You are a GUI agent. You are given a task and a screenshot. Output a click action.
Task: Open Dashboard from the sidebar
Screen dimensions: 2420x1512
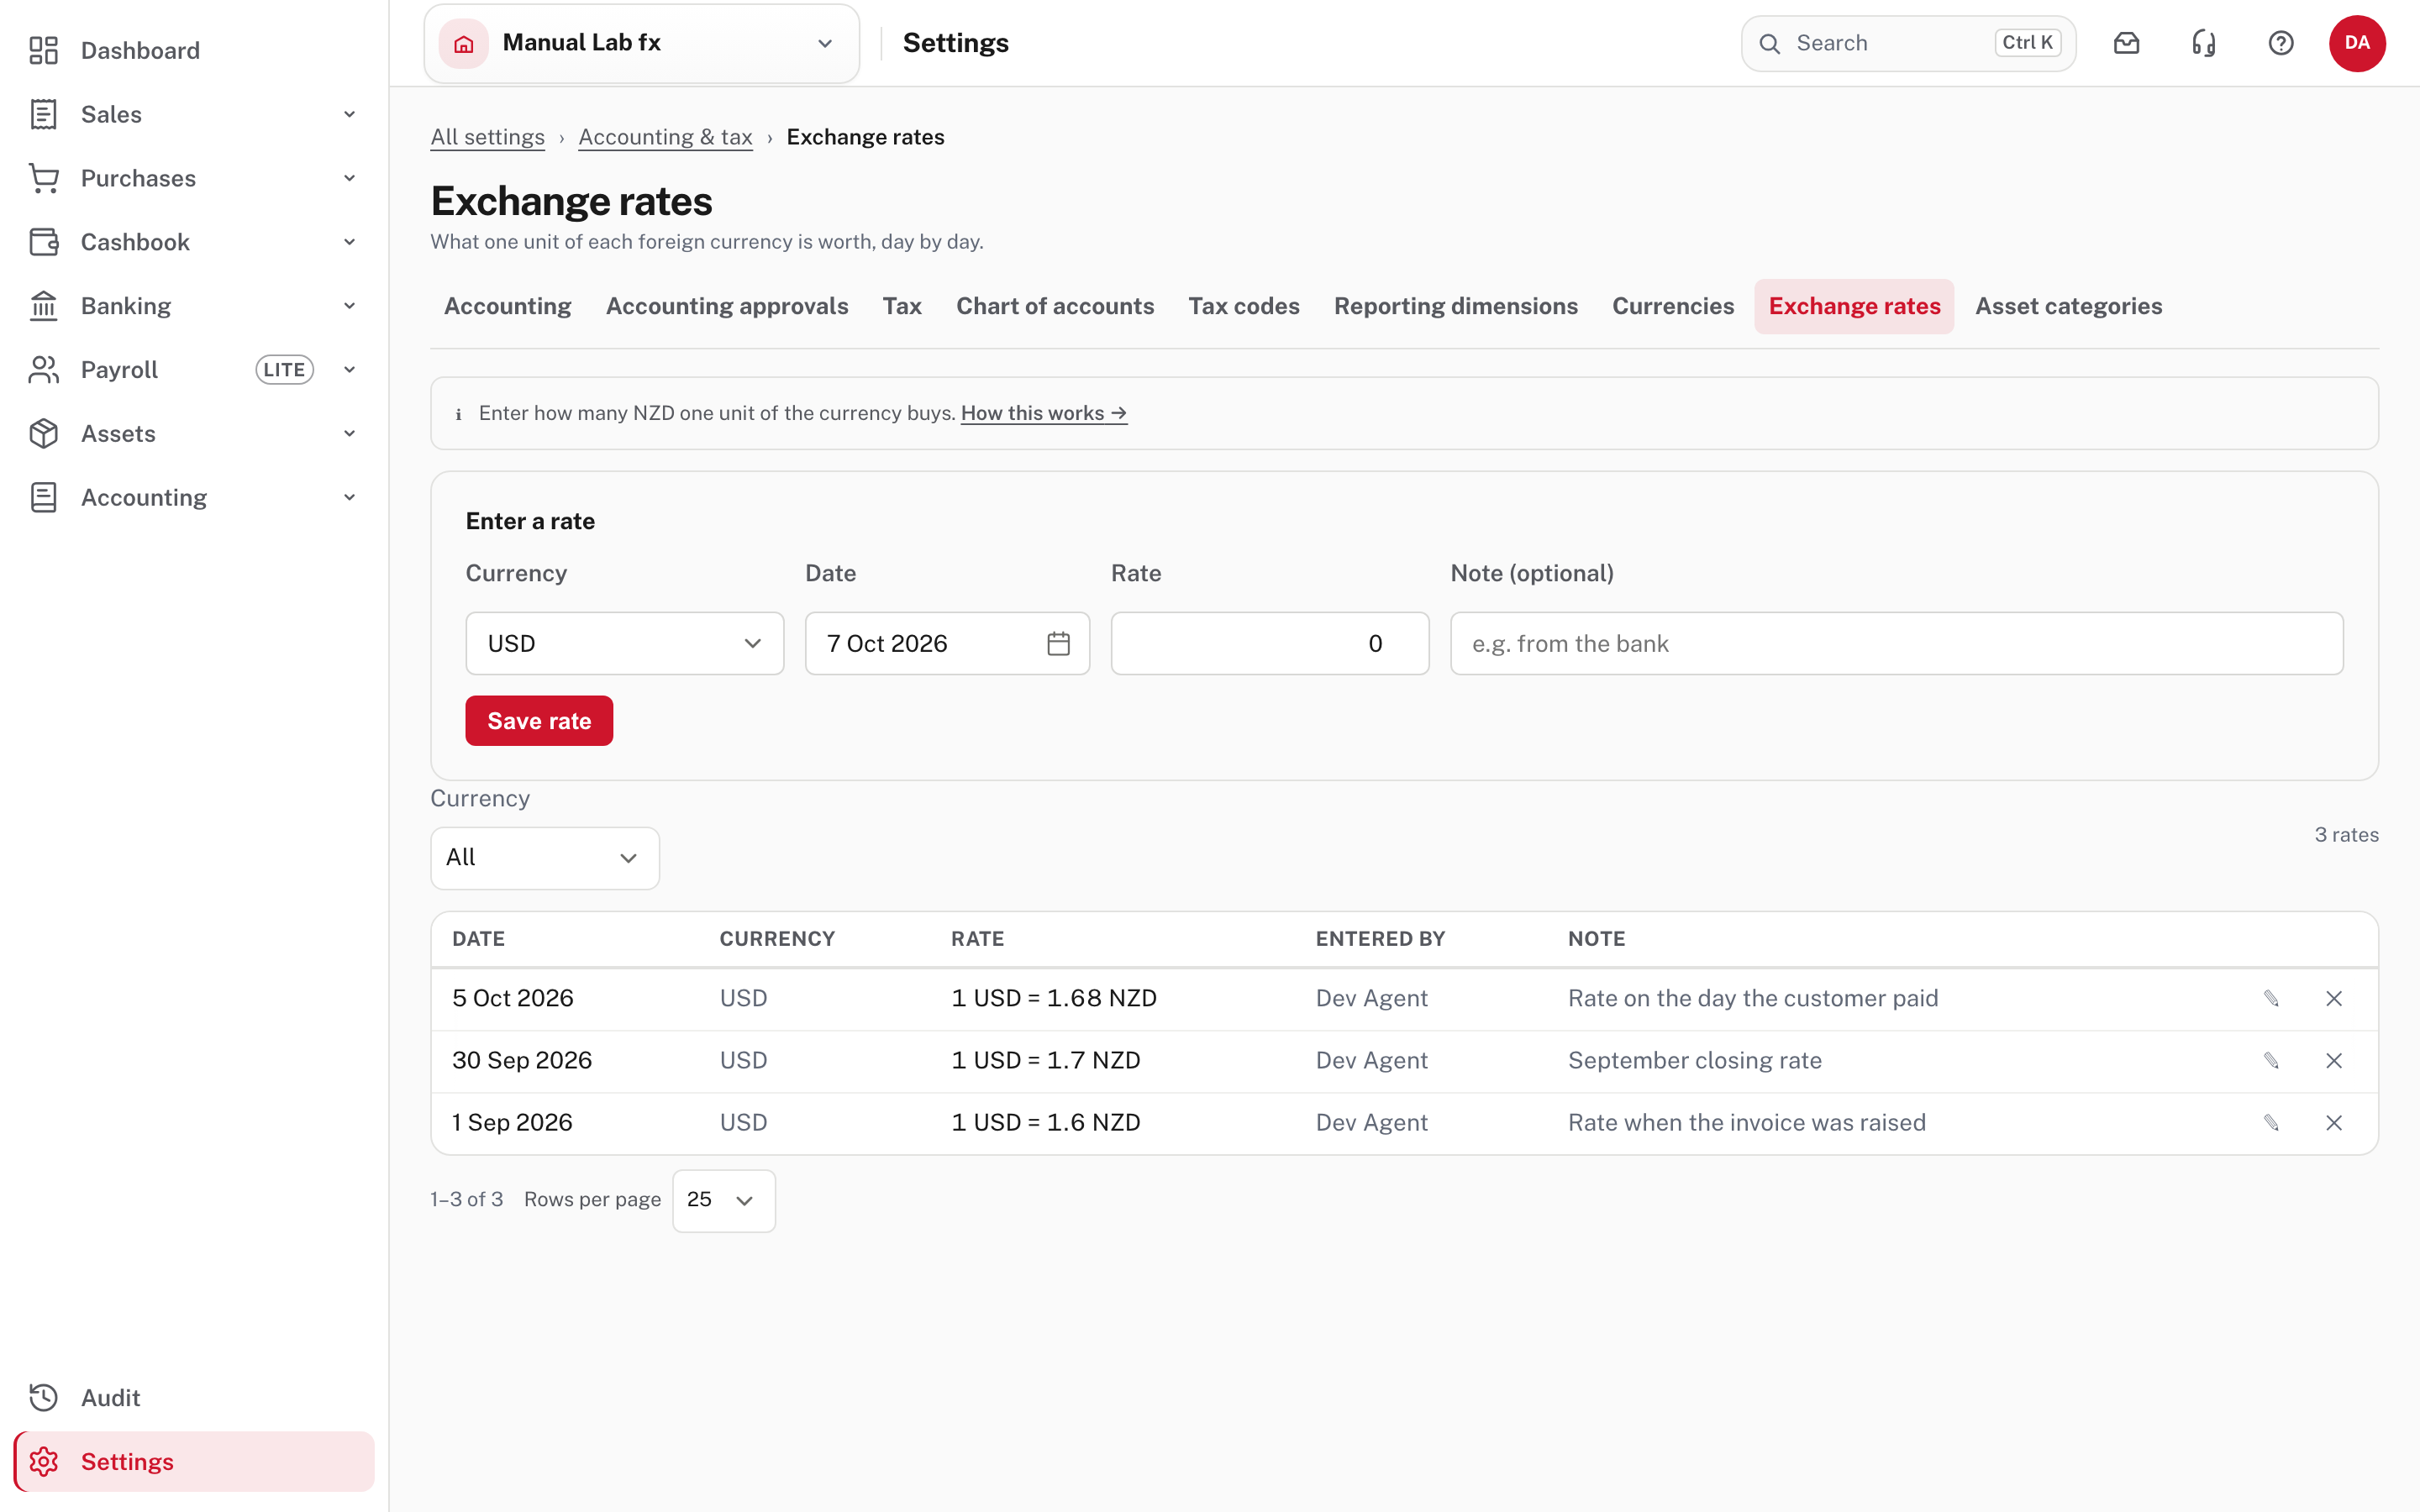click(194, 50)
